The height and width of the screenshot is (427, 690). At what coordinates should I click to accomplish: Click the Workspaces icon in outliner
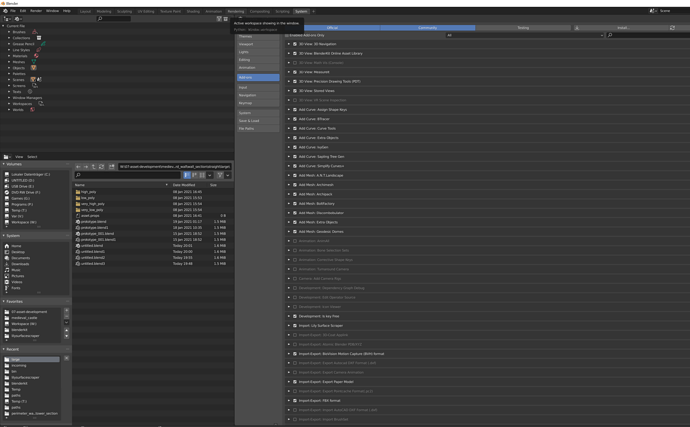tap(40, 103)
